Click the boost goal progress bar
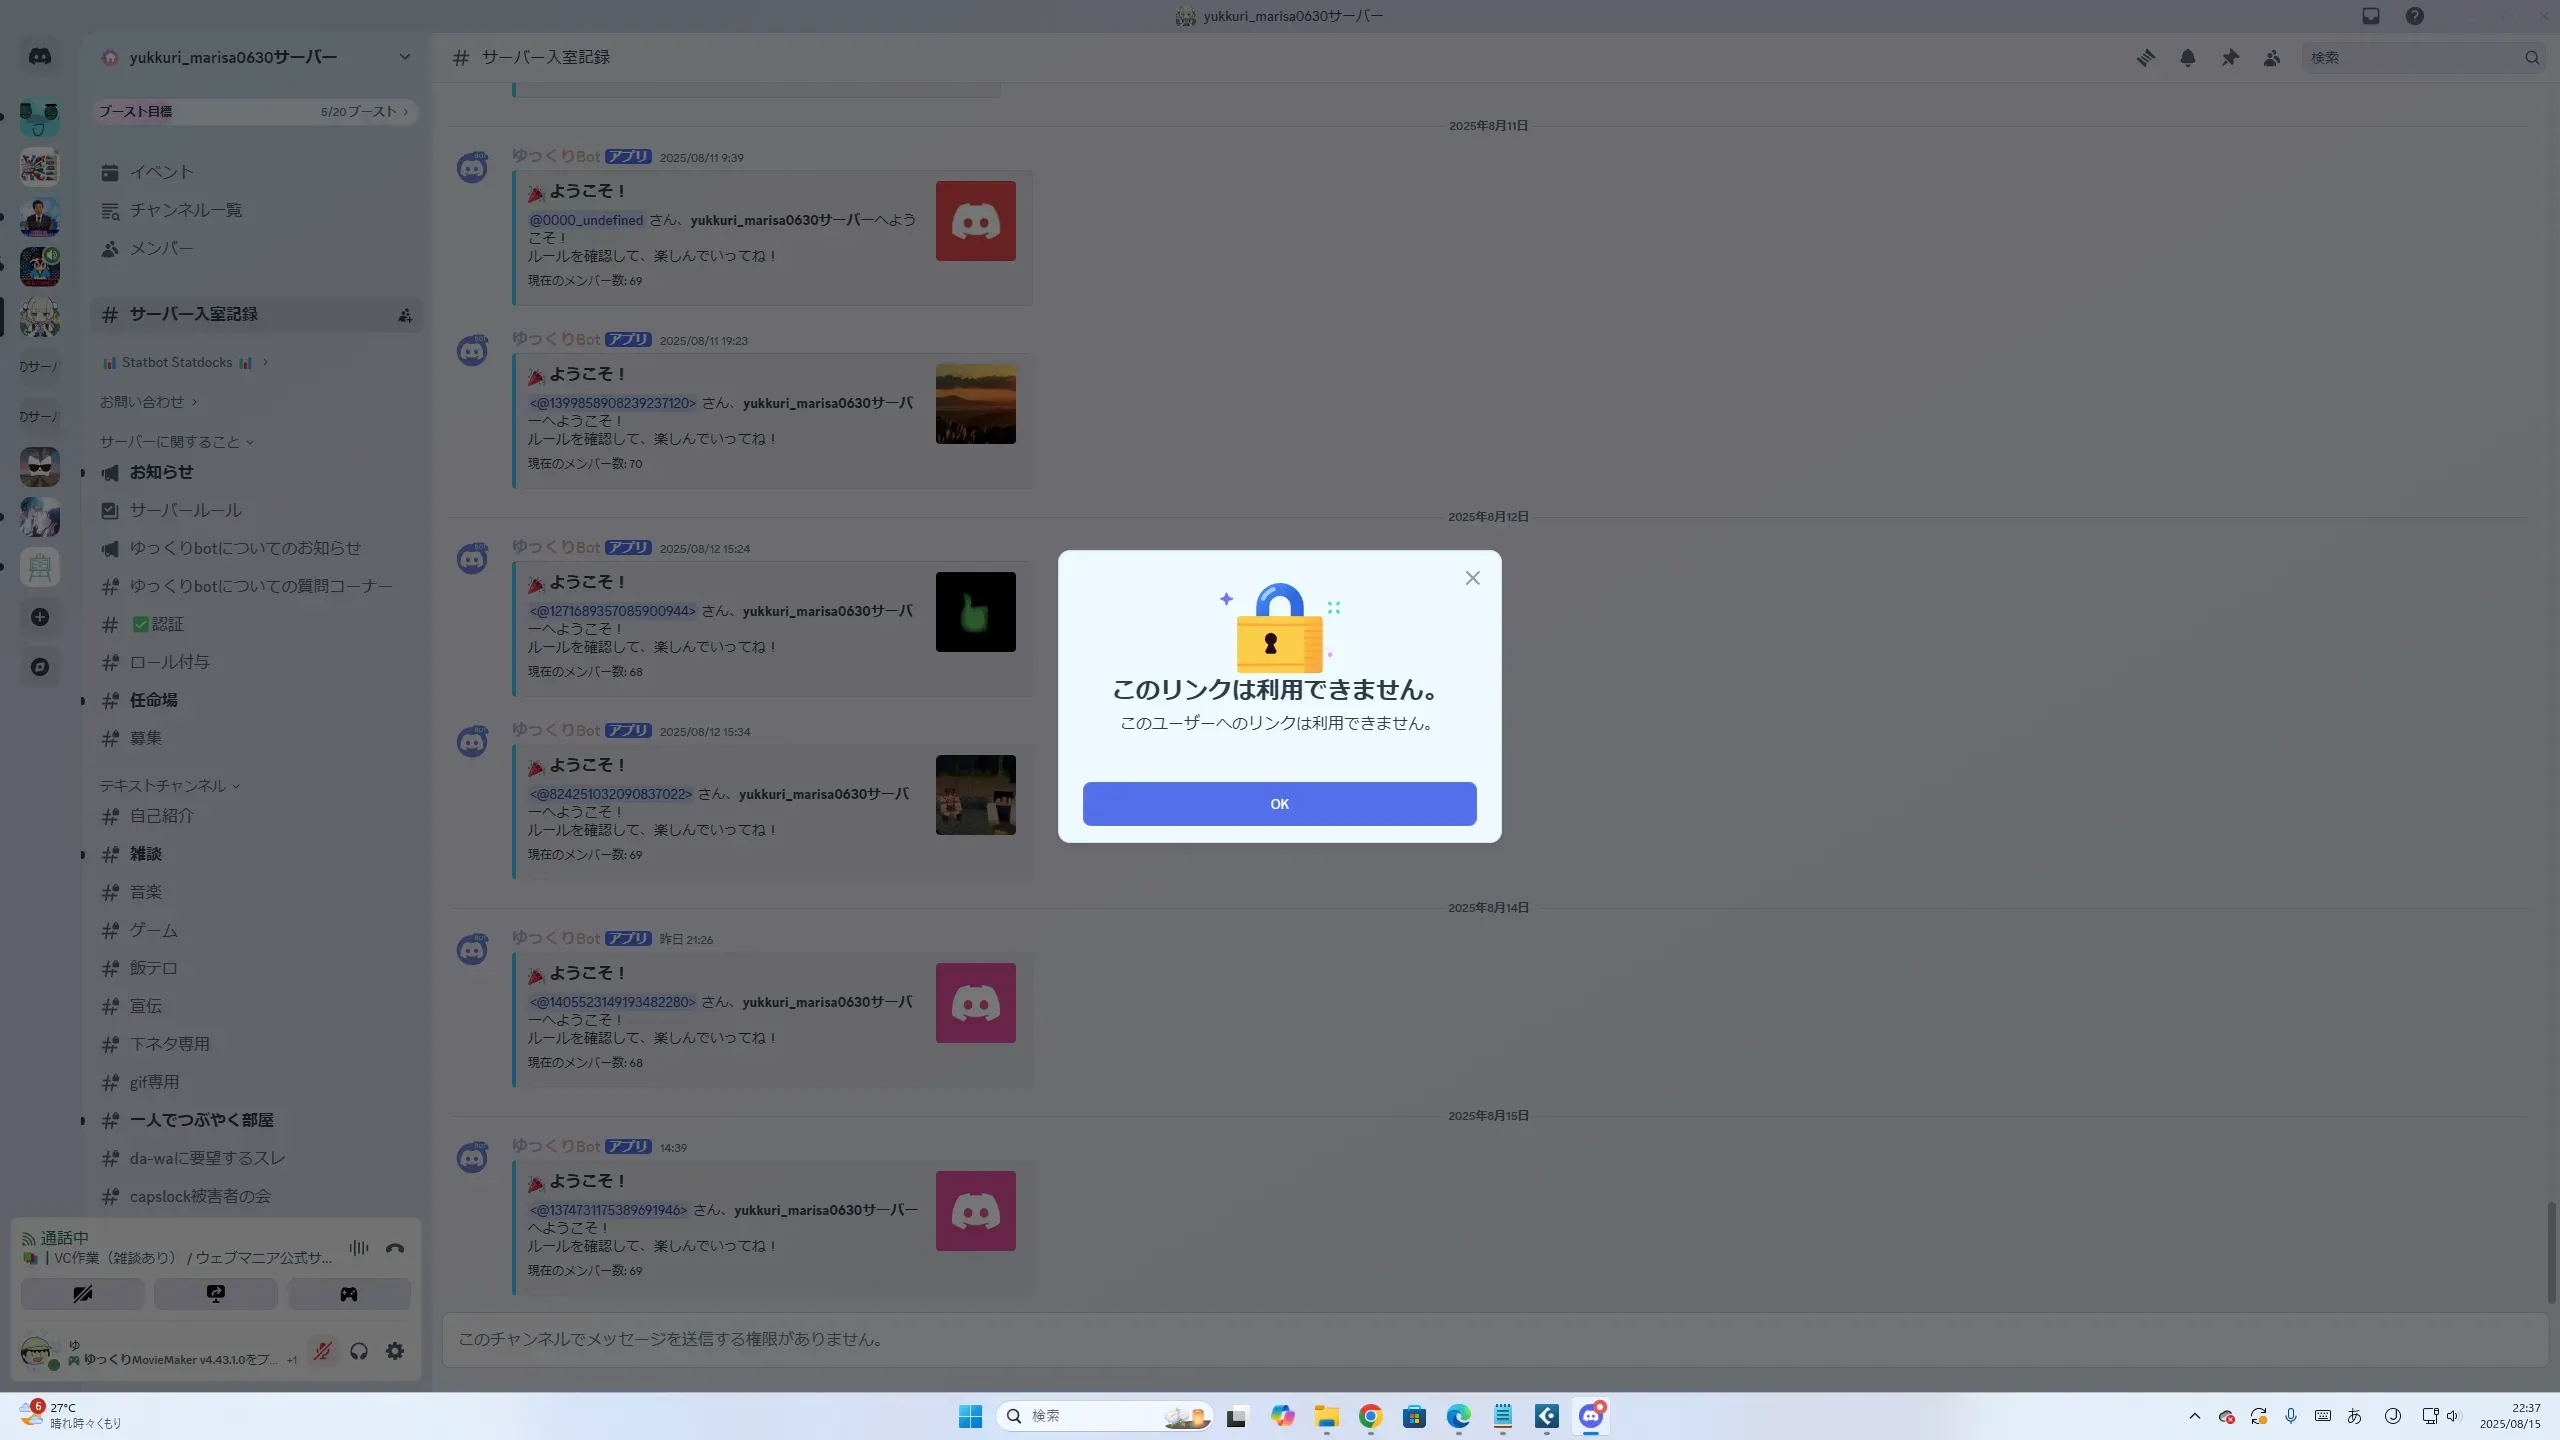The width and height of the screenshot is (2560, 1440). tap(254, 112)
